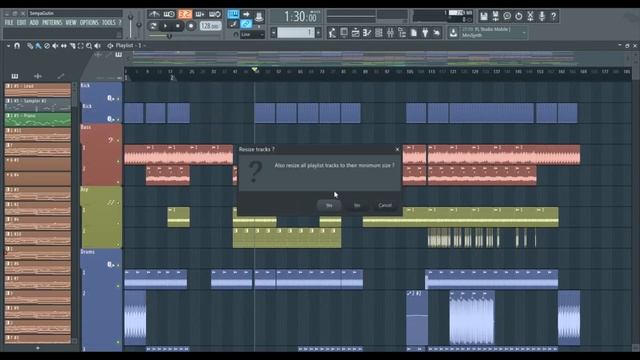Click the undo history circular arrow icon
This screenshot has height=360, width=640.
pos(518,16)
